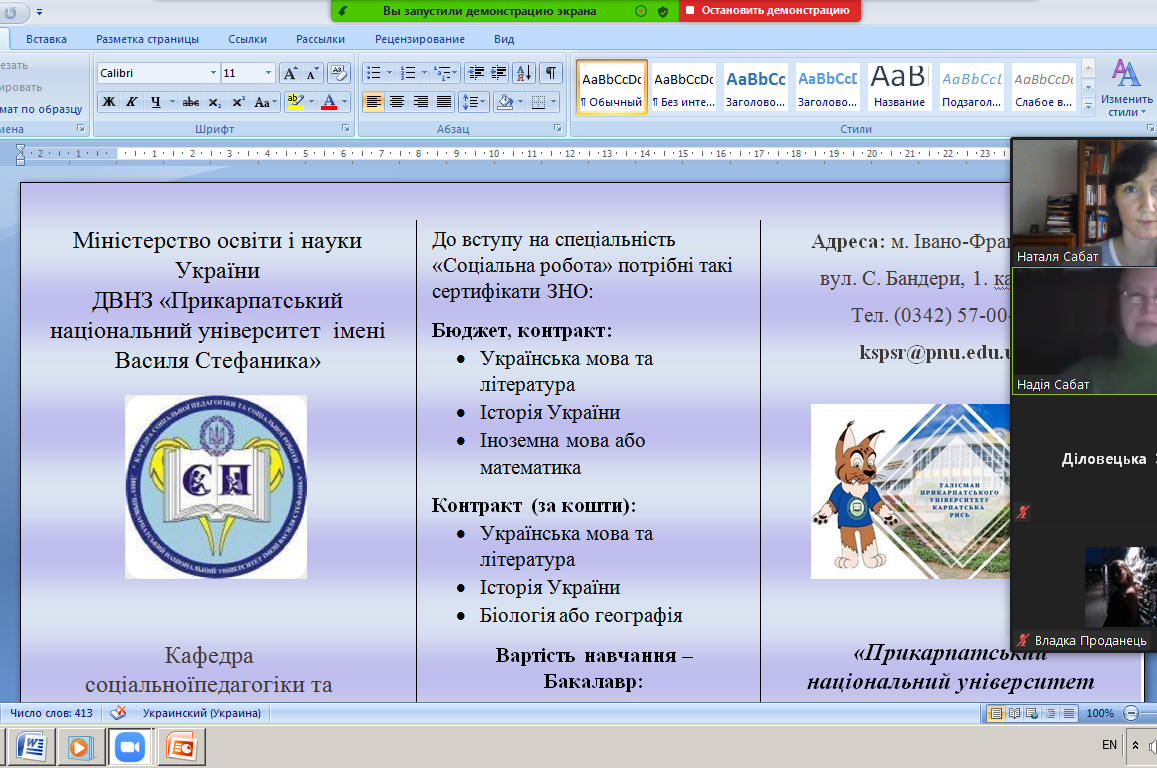Click the Sort icon in the Абзац group
Viewport: 1157px width, 768px height.
(x=524, y=73)
